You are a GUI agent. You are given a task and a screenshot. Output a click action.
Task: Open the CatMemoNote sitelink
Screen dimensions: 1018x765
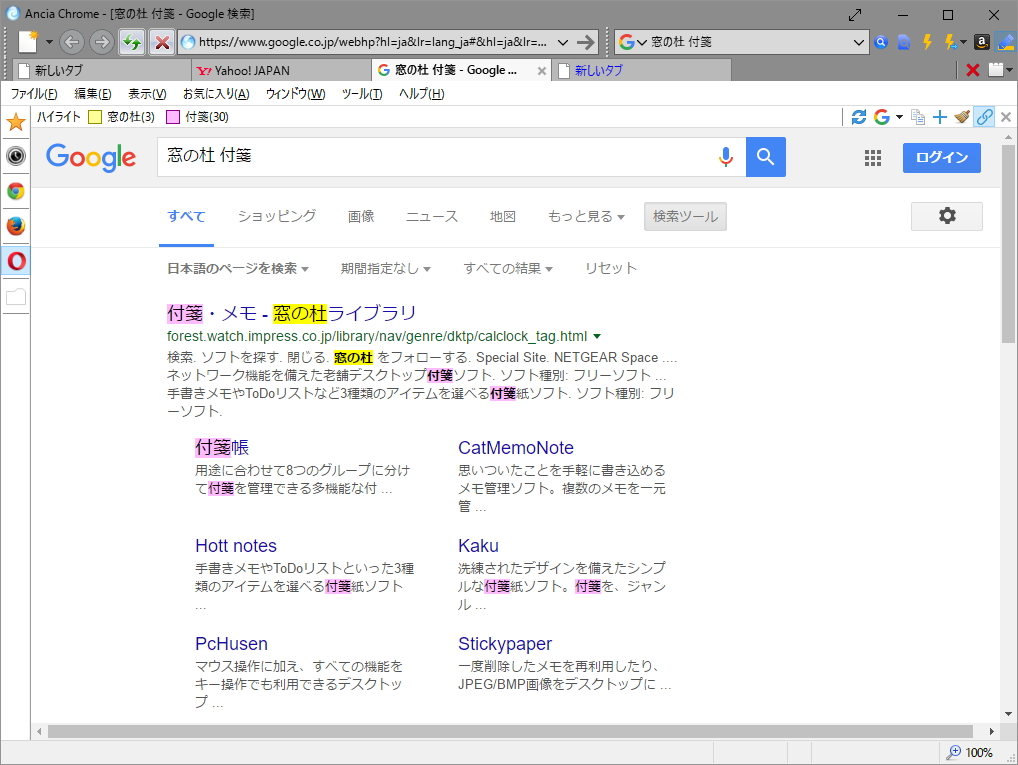[515, 447]
